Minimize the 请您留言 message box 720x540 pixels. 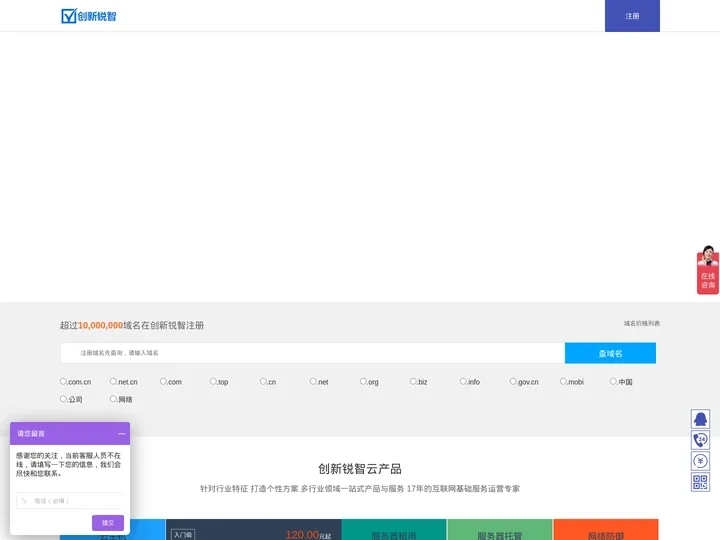tap(122, 433)
